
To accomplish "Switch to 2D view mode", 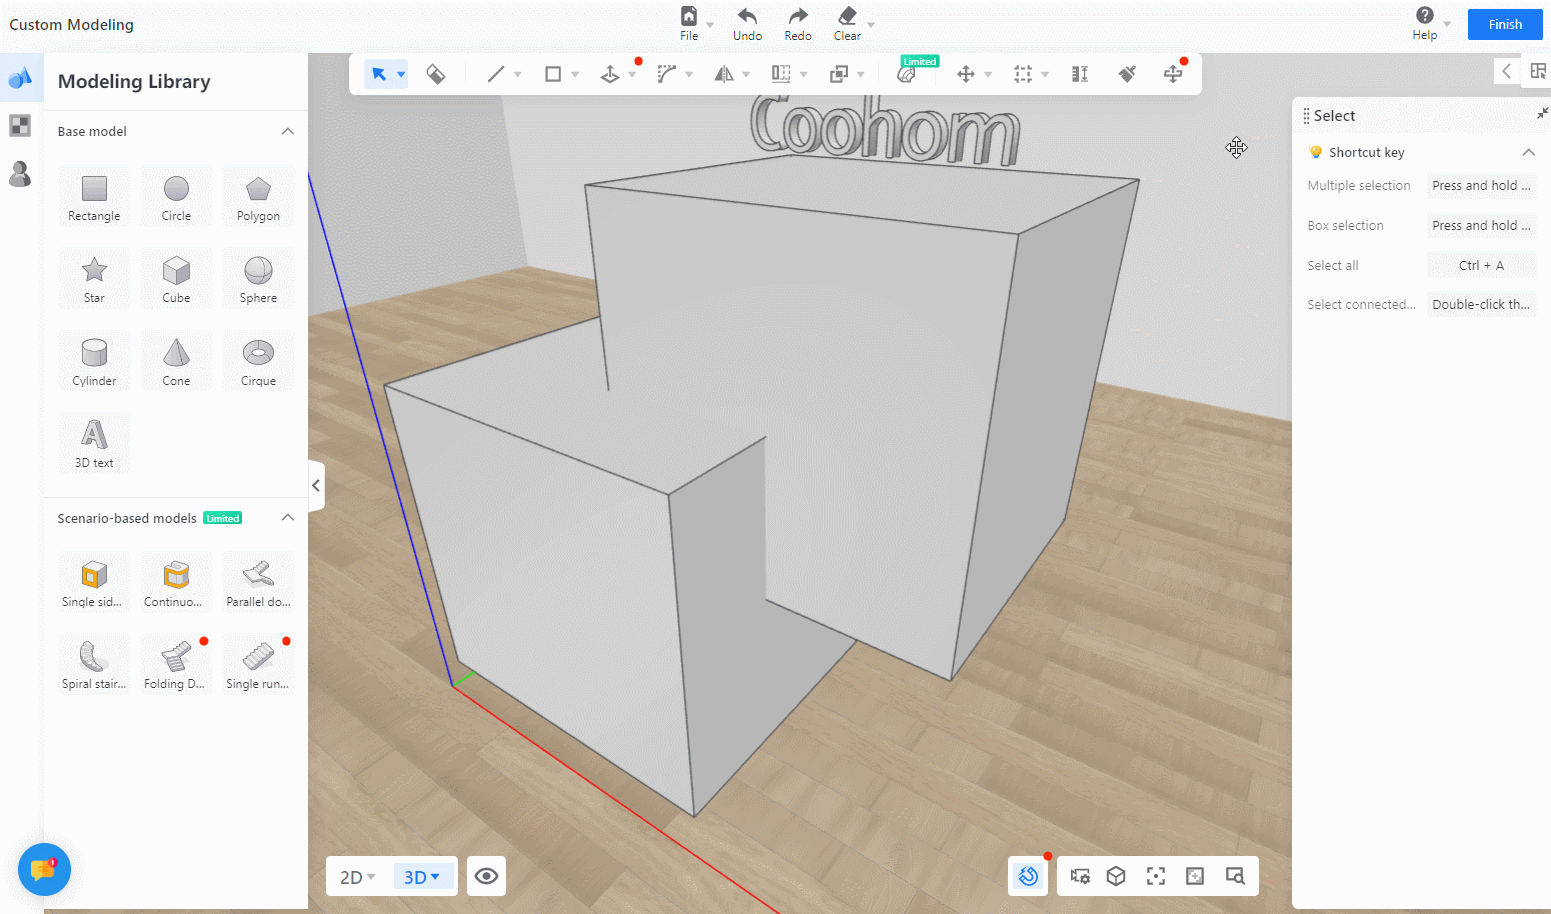I will pos(357,877).
